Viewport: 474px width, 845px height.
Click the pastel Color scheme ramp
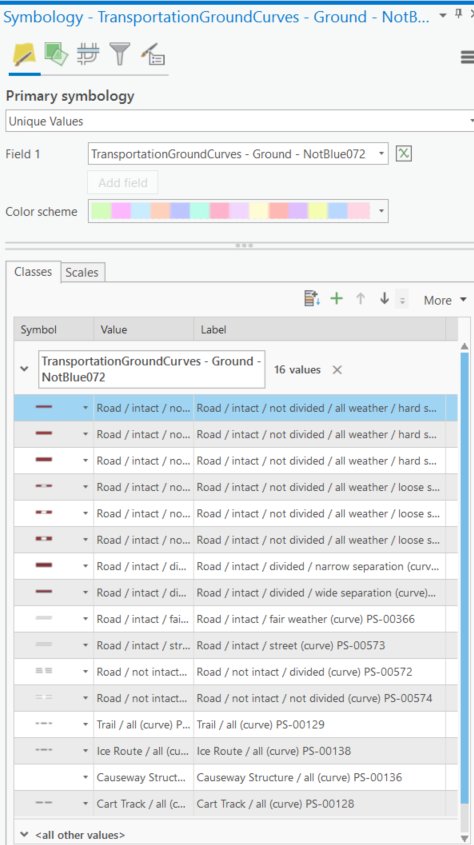tap(231, 211)
